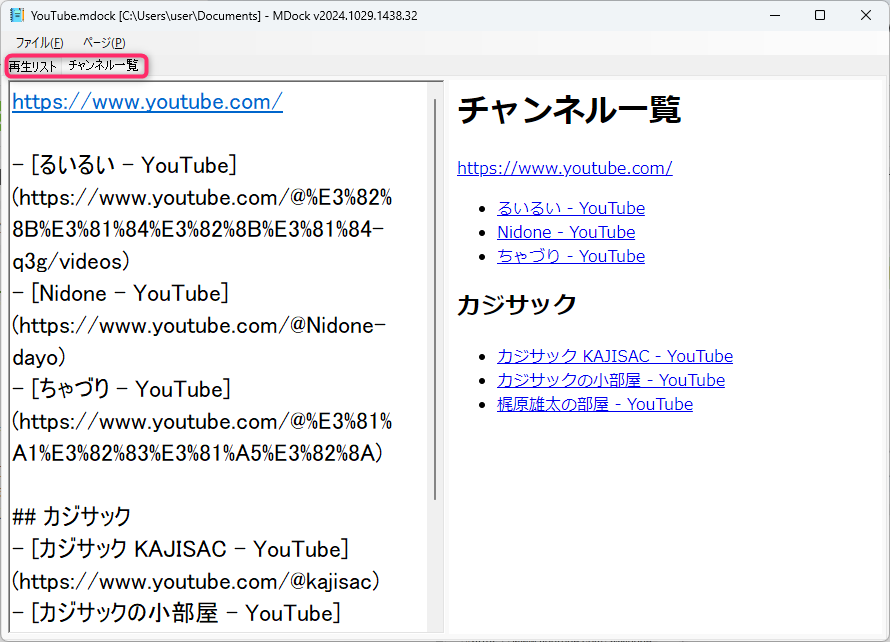Minimize the MDock window
The height and width of the screenshot is (642, 890).
(x=775, y=15)
